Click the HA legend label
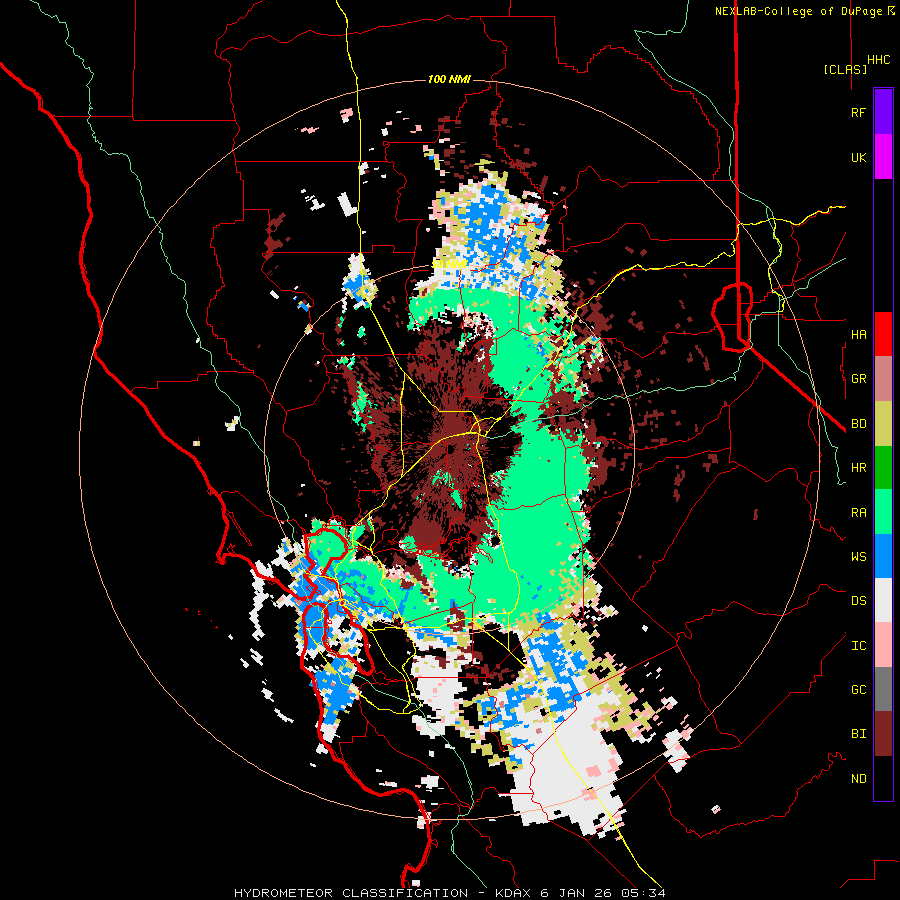900x900 pixels. tap(858, 335)
